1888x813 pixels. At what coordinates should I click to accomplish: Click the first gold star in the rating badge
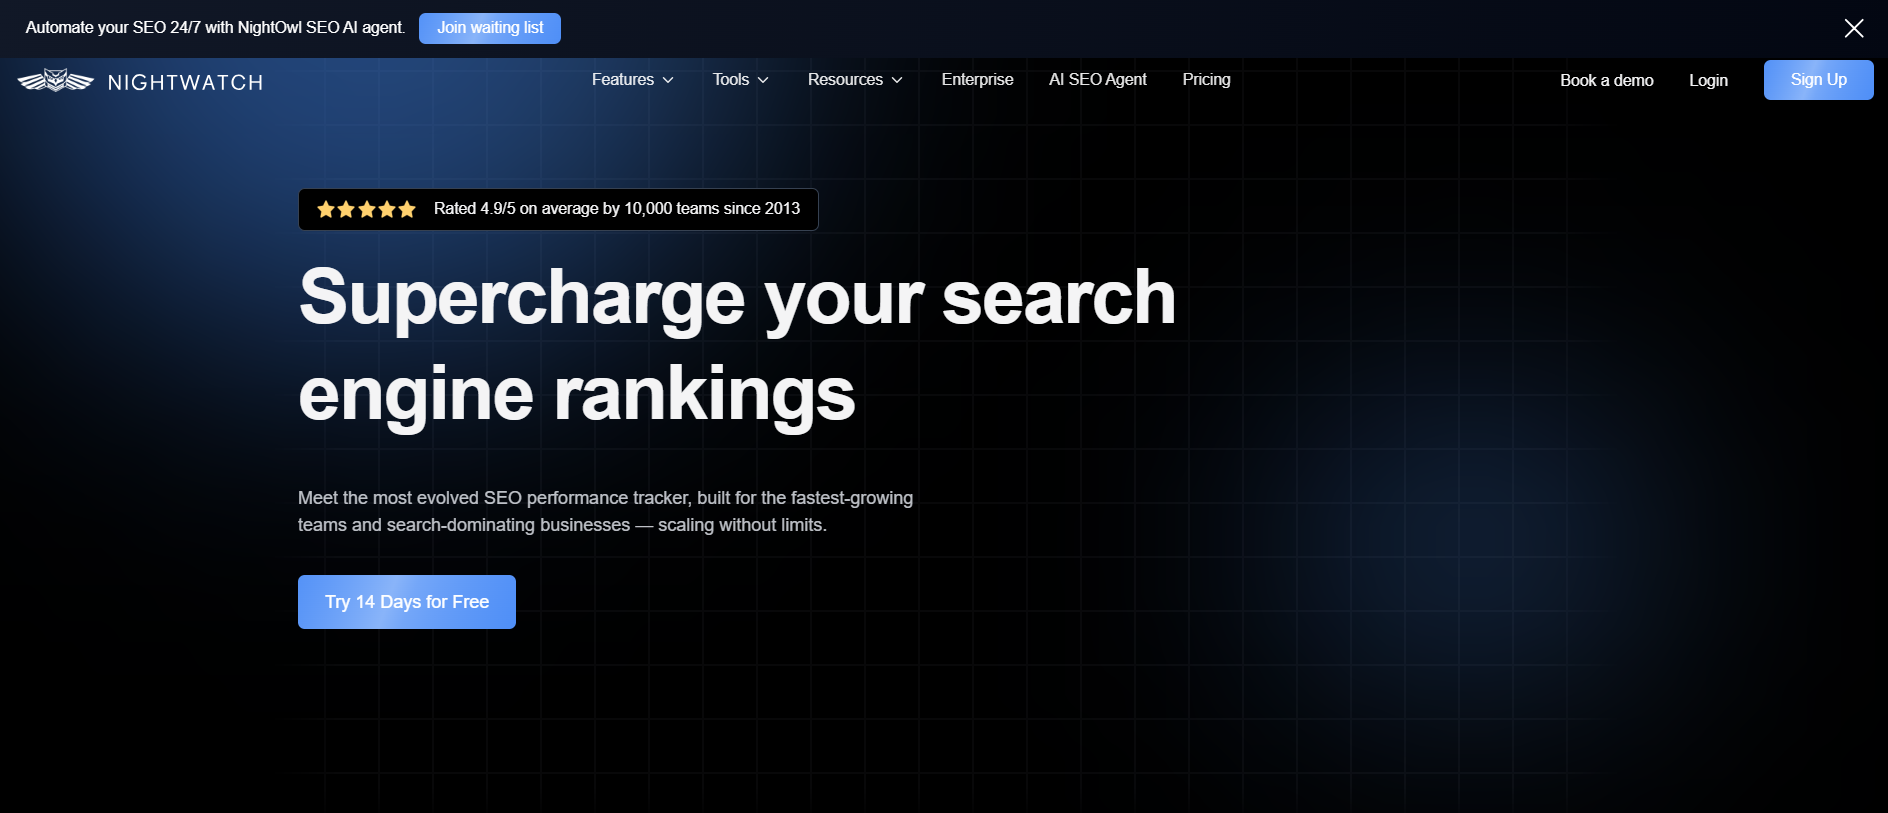(x=326, y=209)
